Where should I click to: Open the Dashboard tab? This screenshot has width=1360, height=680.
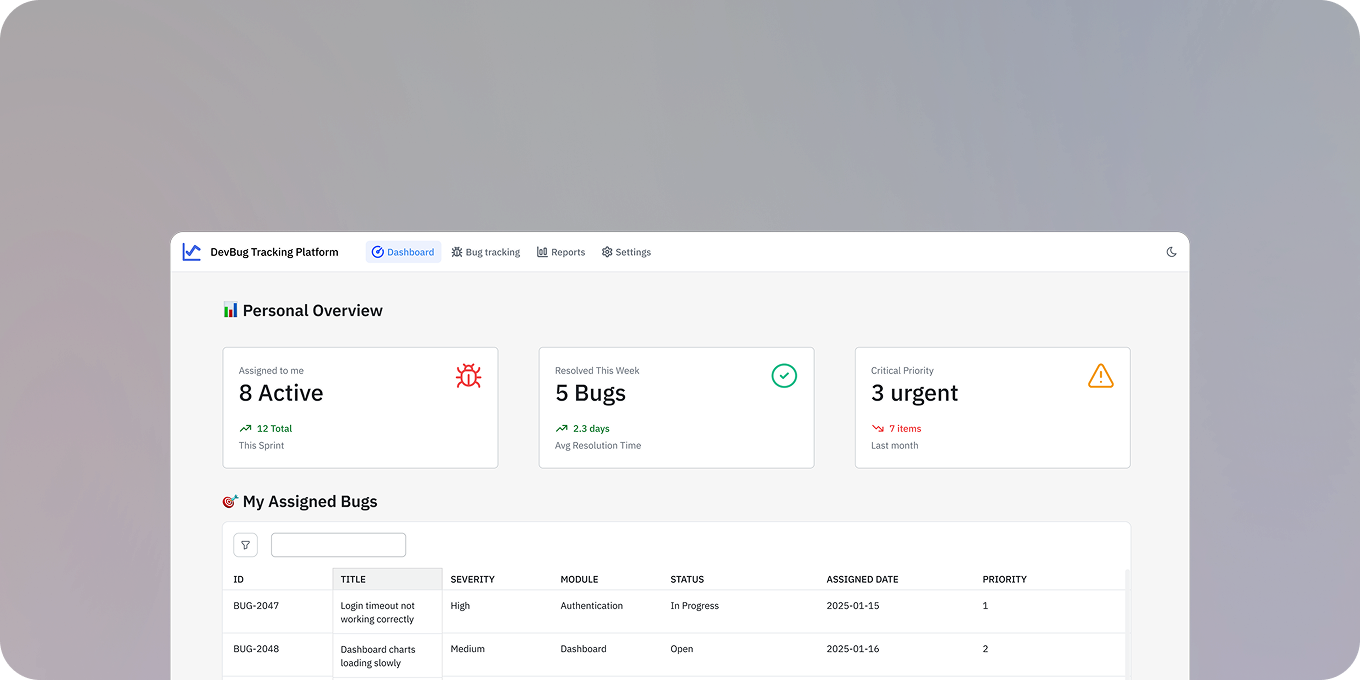point(403,252)
